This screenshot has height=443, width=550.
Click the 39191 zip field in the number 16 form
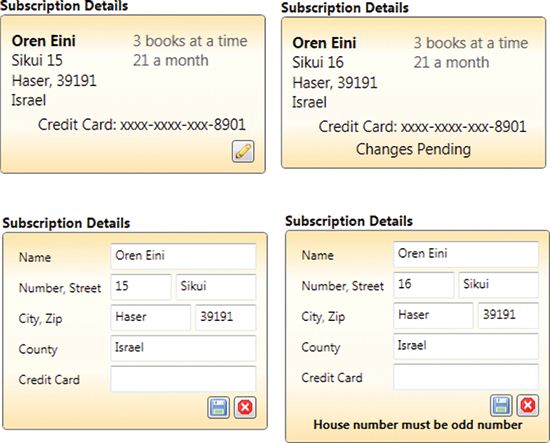509,315
